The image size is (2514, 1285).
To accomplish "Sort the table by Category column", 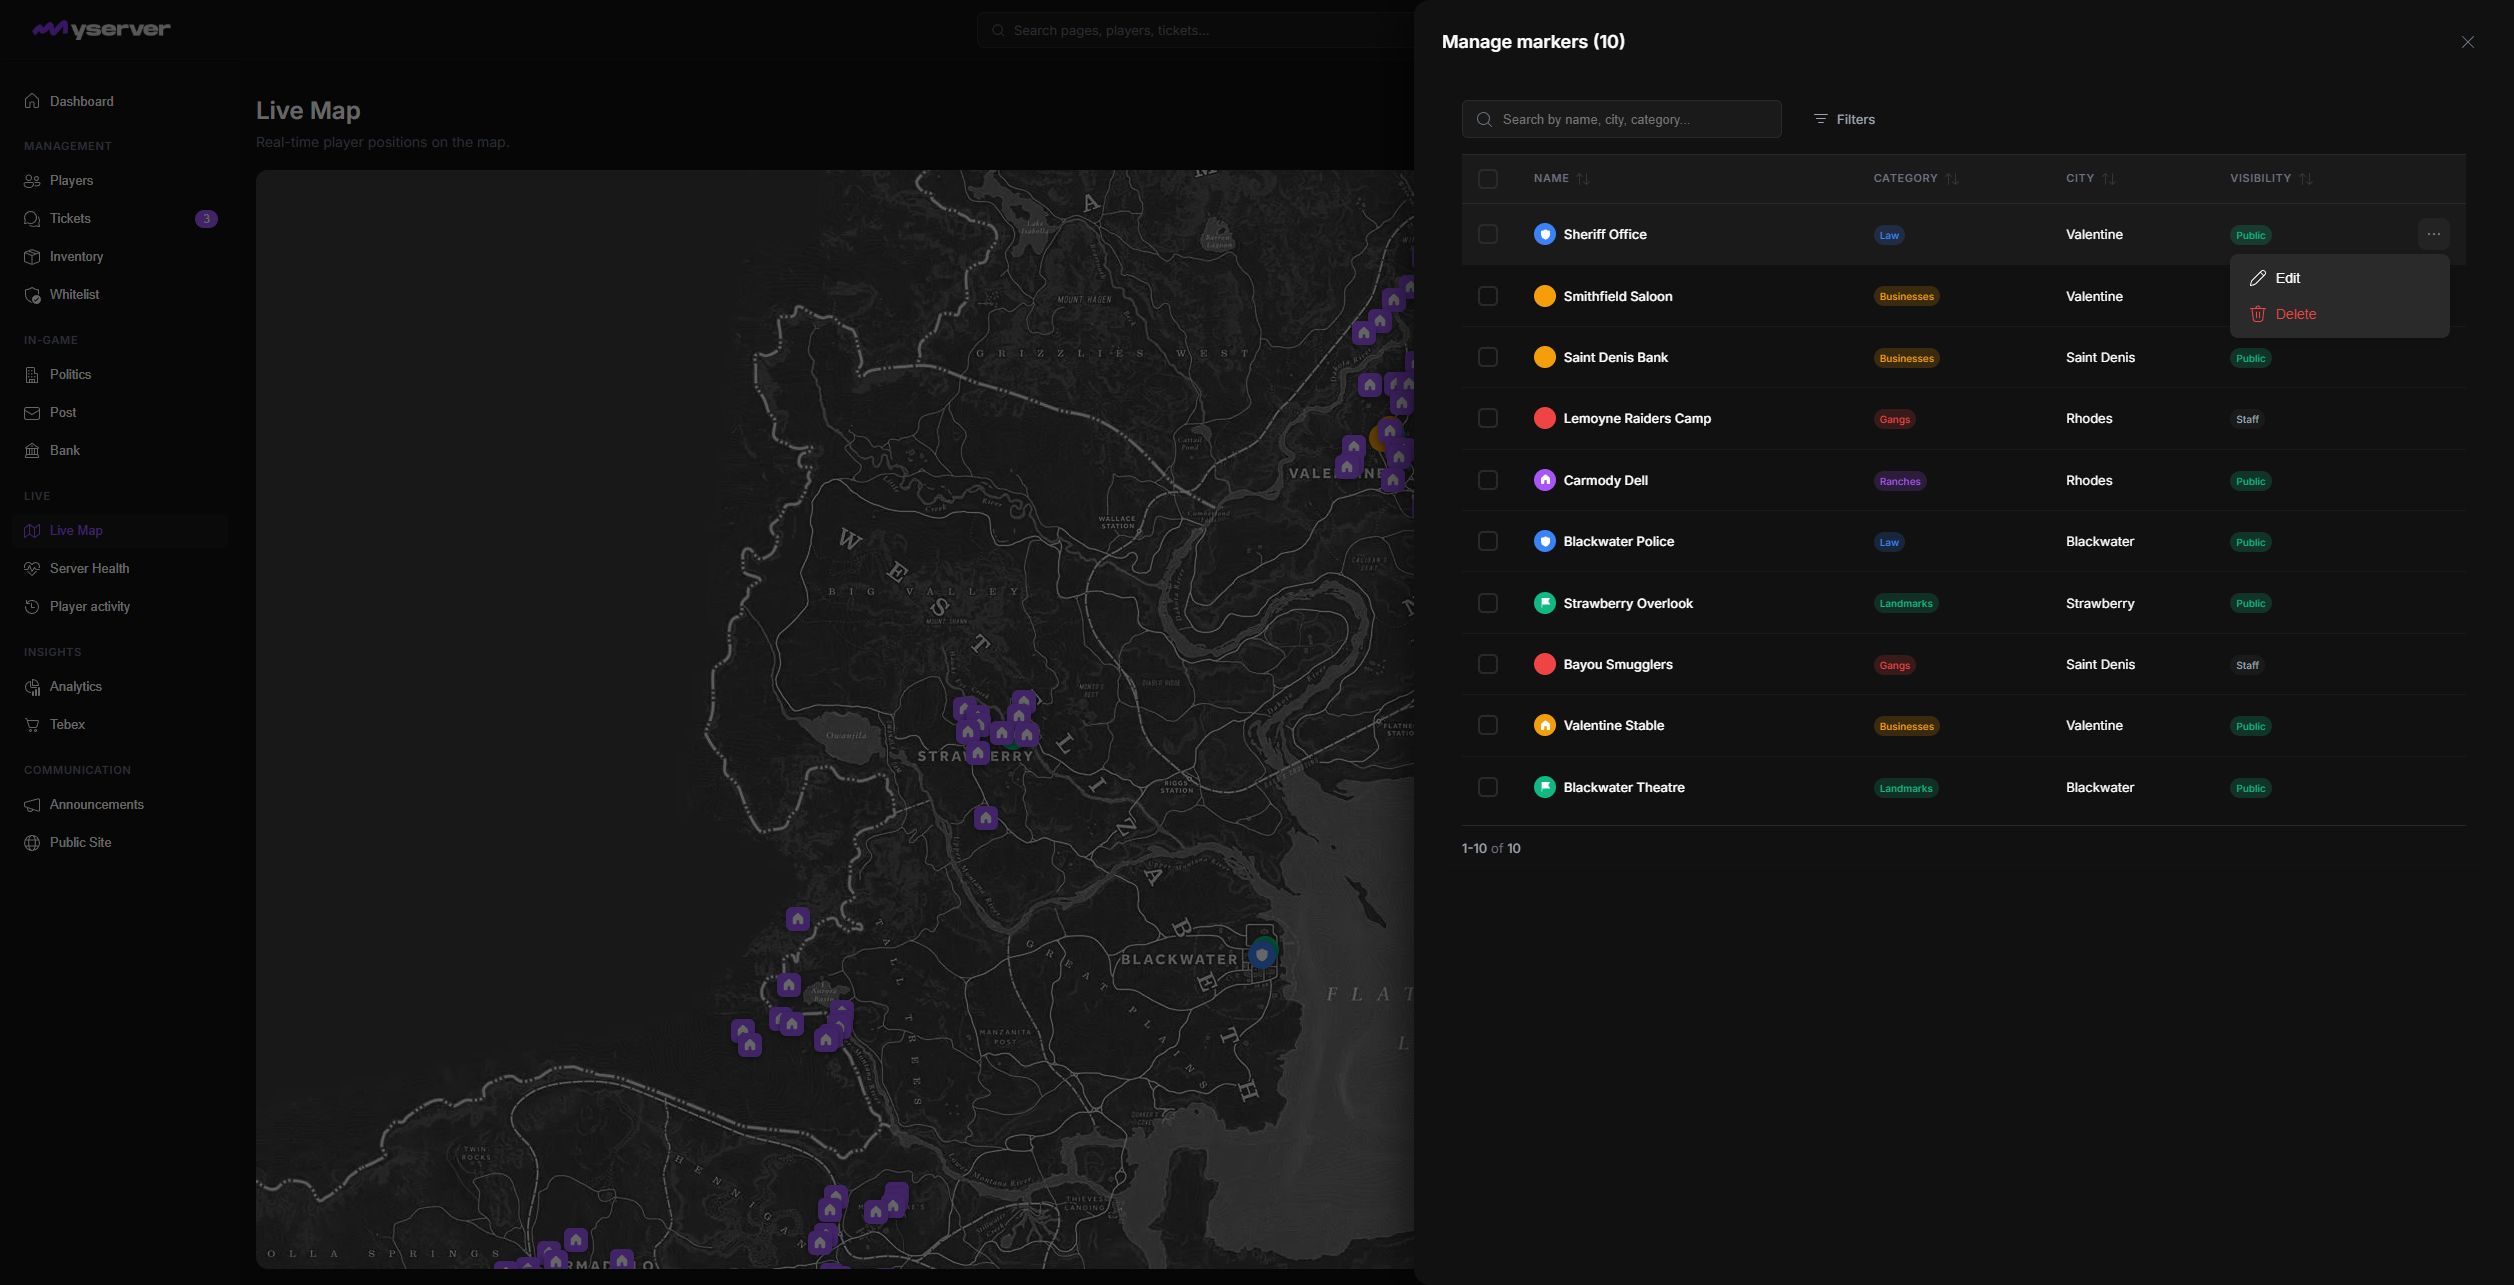I will coord(1916,178).
